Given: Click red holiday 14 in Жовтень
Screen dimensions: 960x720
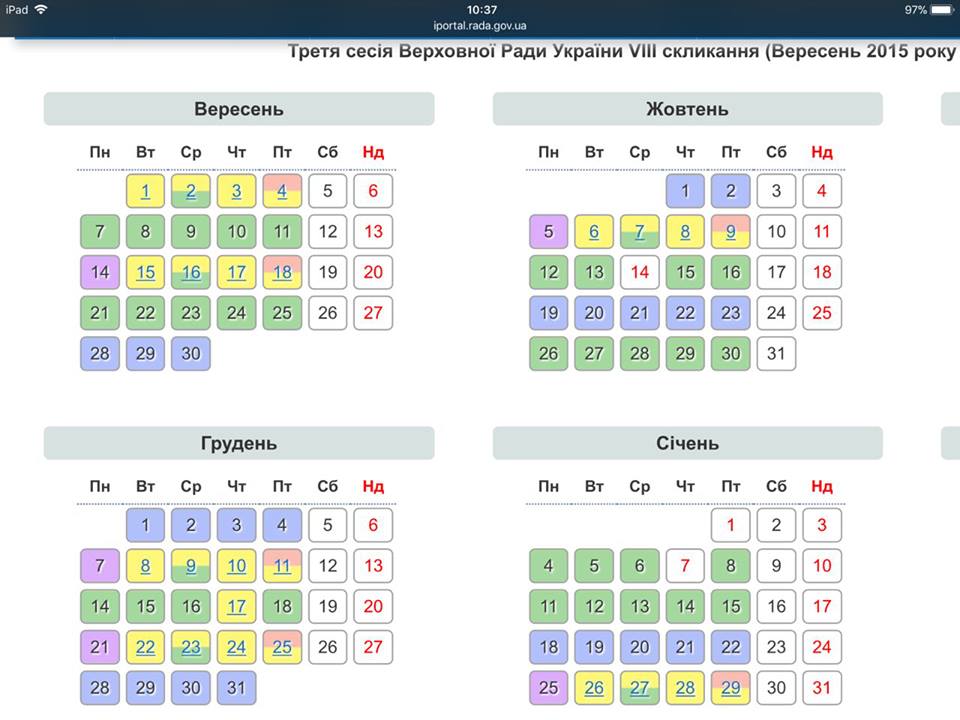Looking at the screenshot, I should click(x=640, y=272).
